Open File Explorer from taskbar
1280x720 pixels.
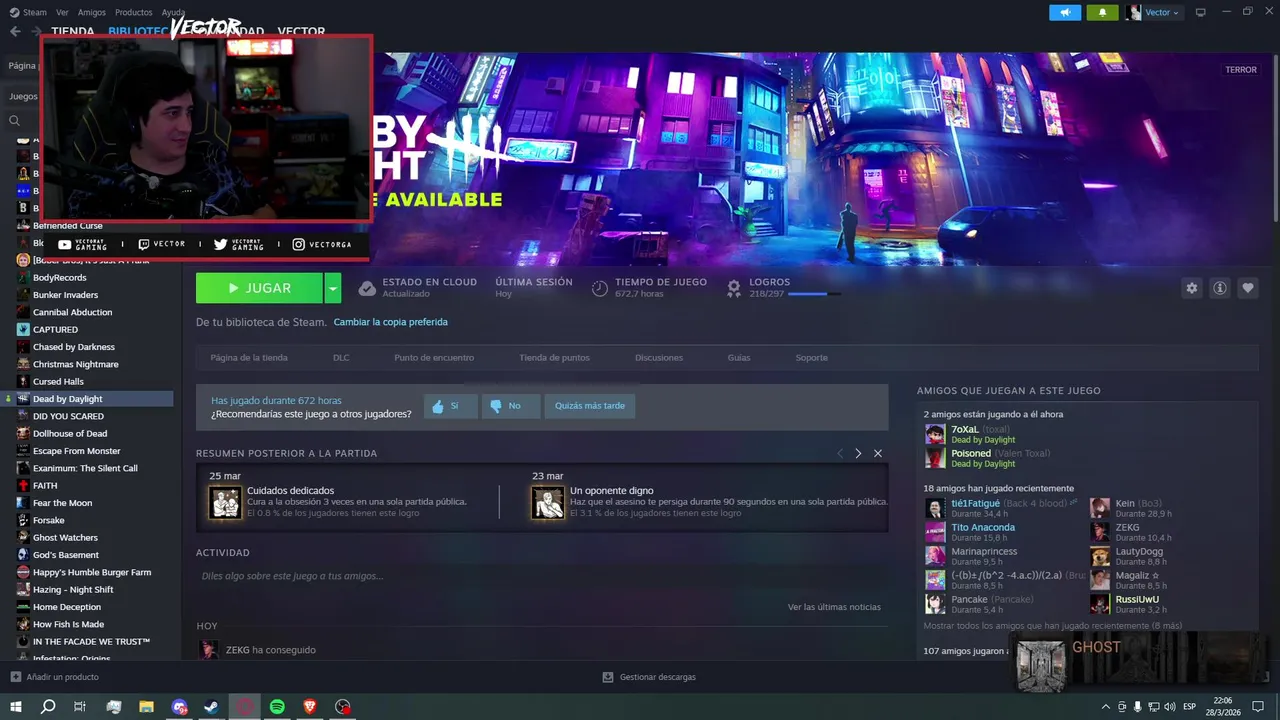tap(146, 707)
